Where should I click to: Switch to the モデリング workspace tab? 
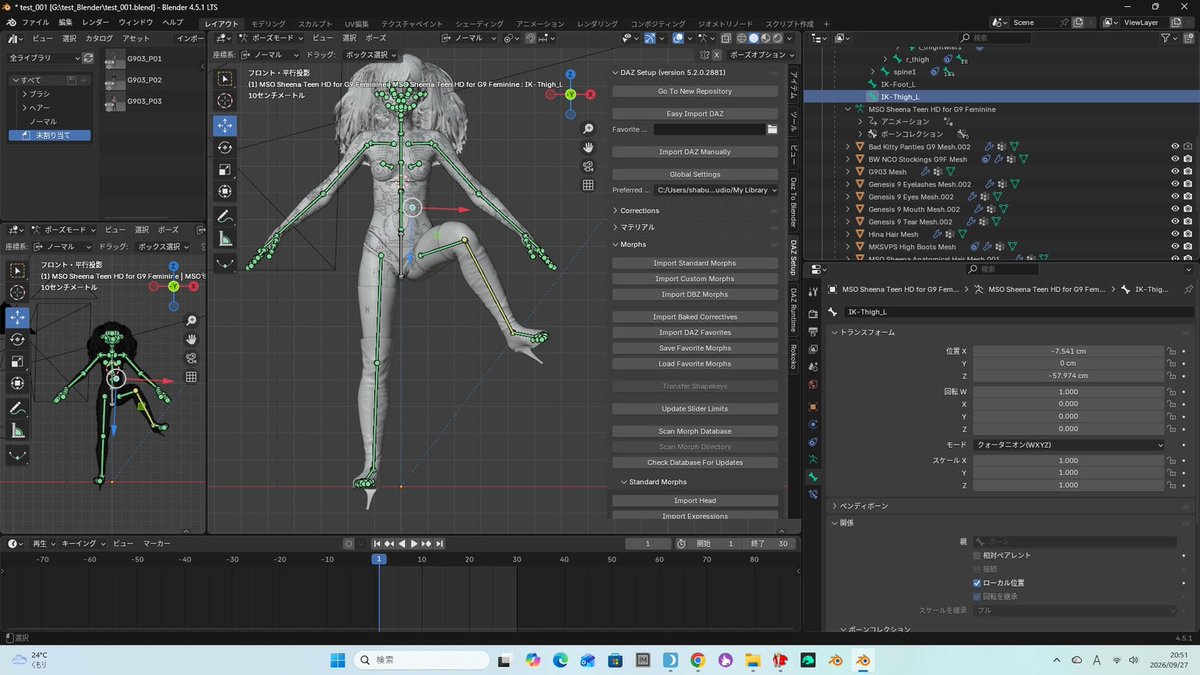click(x=267, y=23)
